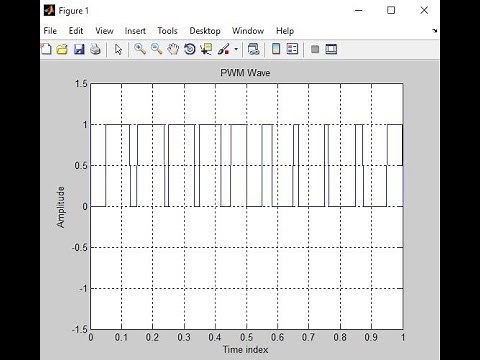The height and width of the screenshot is (360, 480).
Task: Print the figure using the printer icon
Action: (95, 49)
